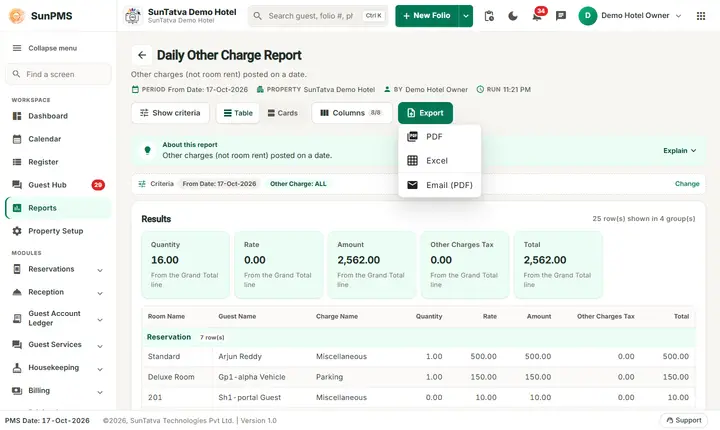The width and height of the screenshot is (720, 430).
Task: Click Show criteria button
Action: pos(170,113)
